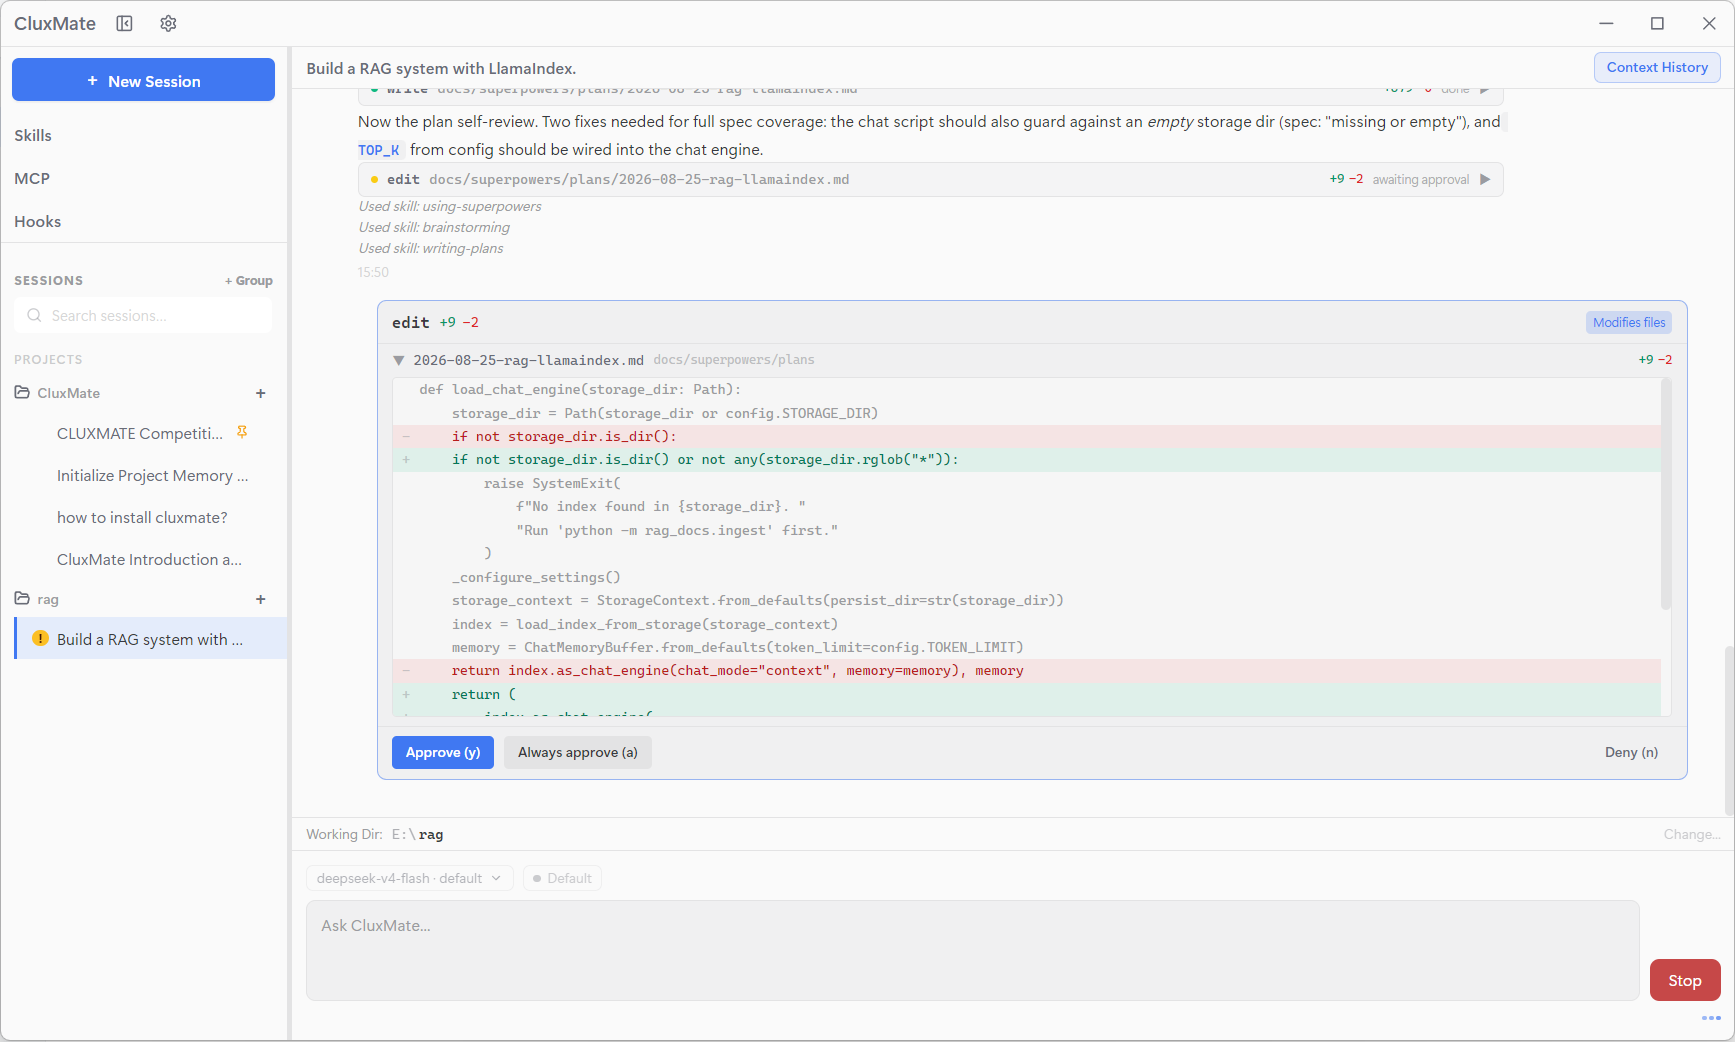Click warning icon on Build a RAG session
The height and width of the screenshot is (1042, 1735).
pos(40,638)
